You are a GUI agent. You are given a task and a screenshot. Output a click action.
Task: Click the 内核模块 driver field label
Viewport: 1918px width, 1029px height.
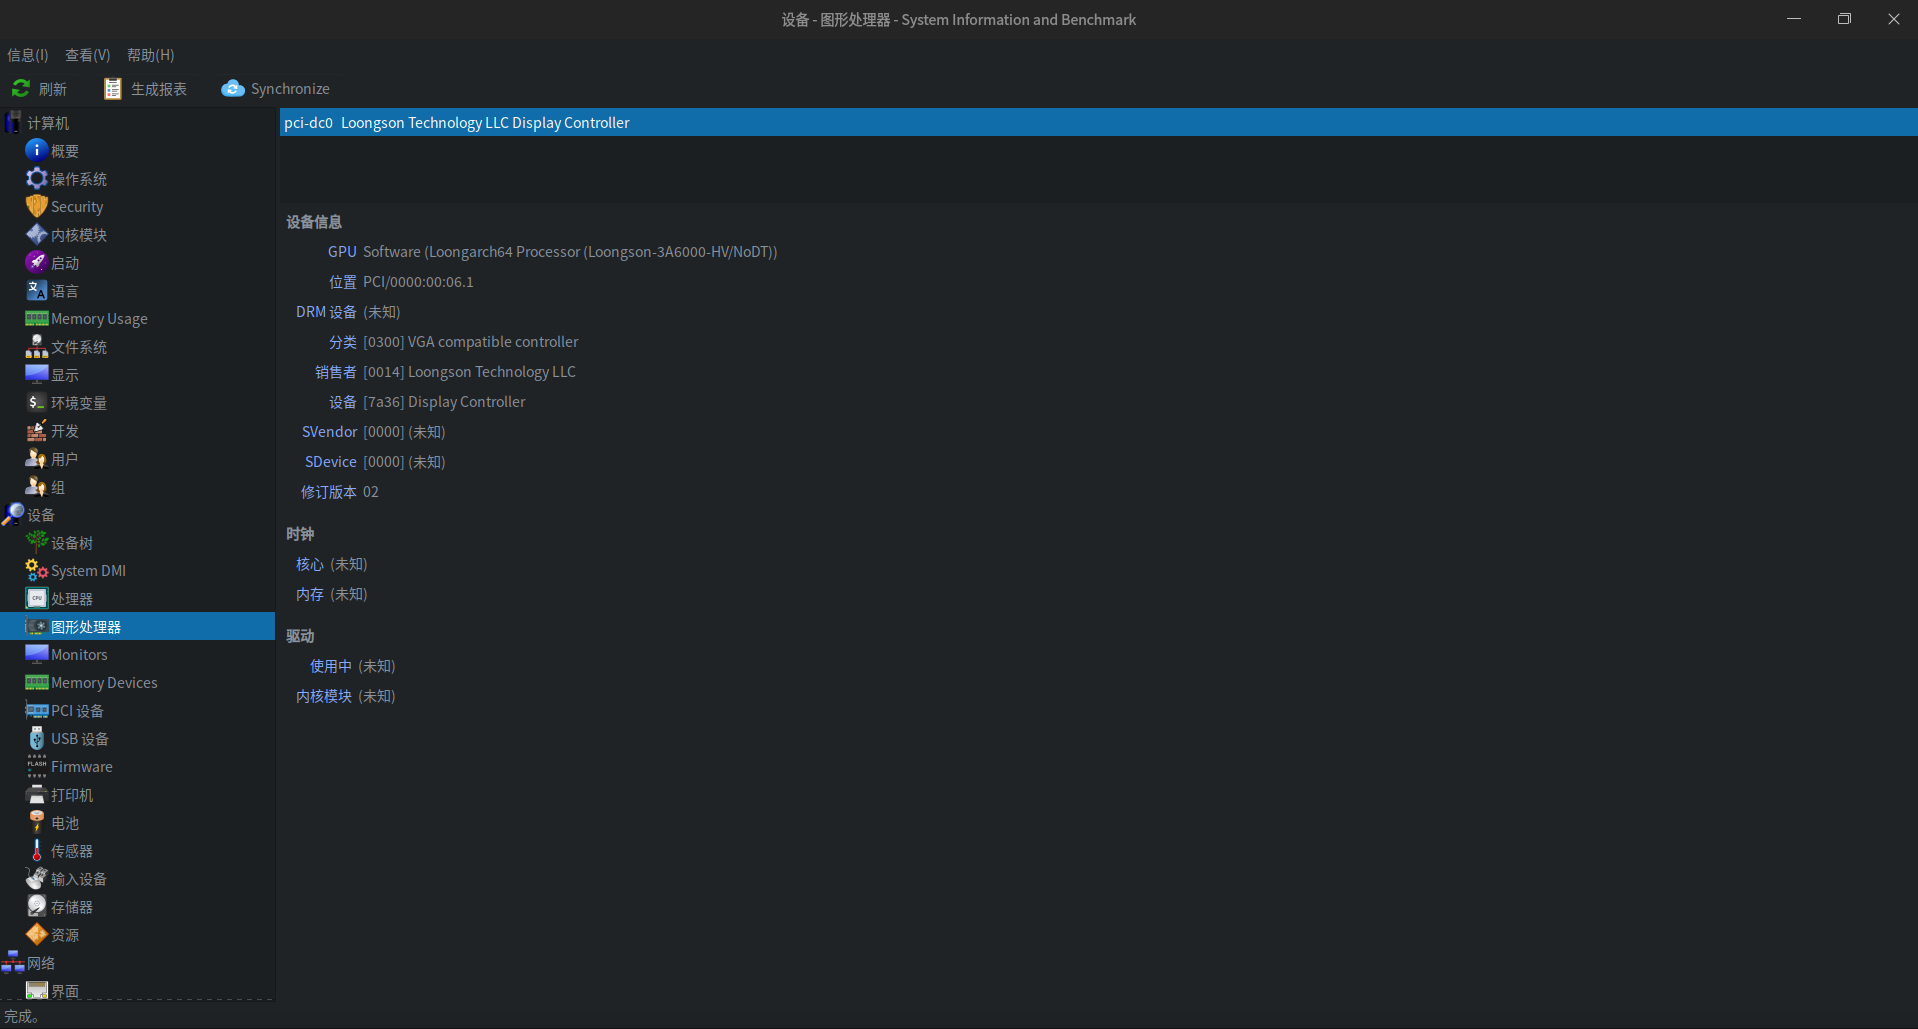point(324,696)
